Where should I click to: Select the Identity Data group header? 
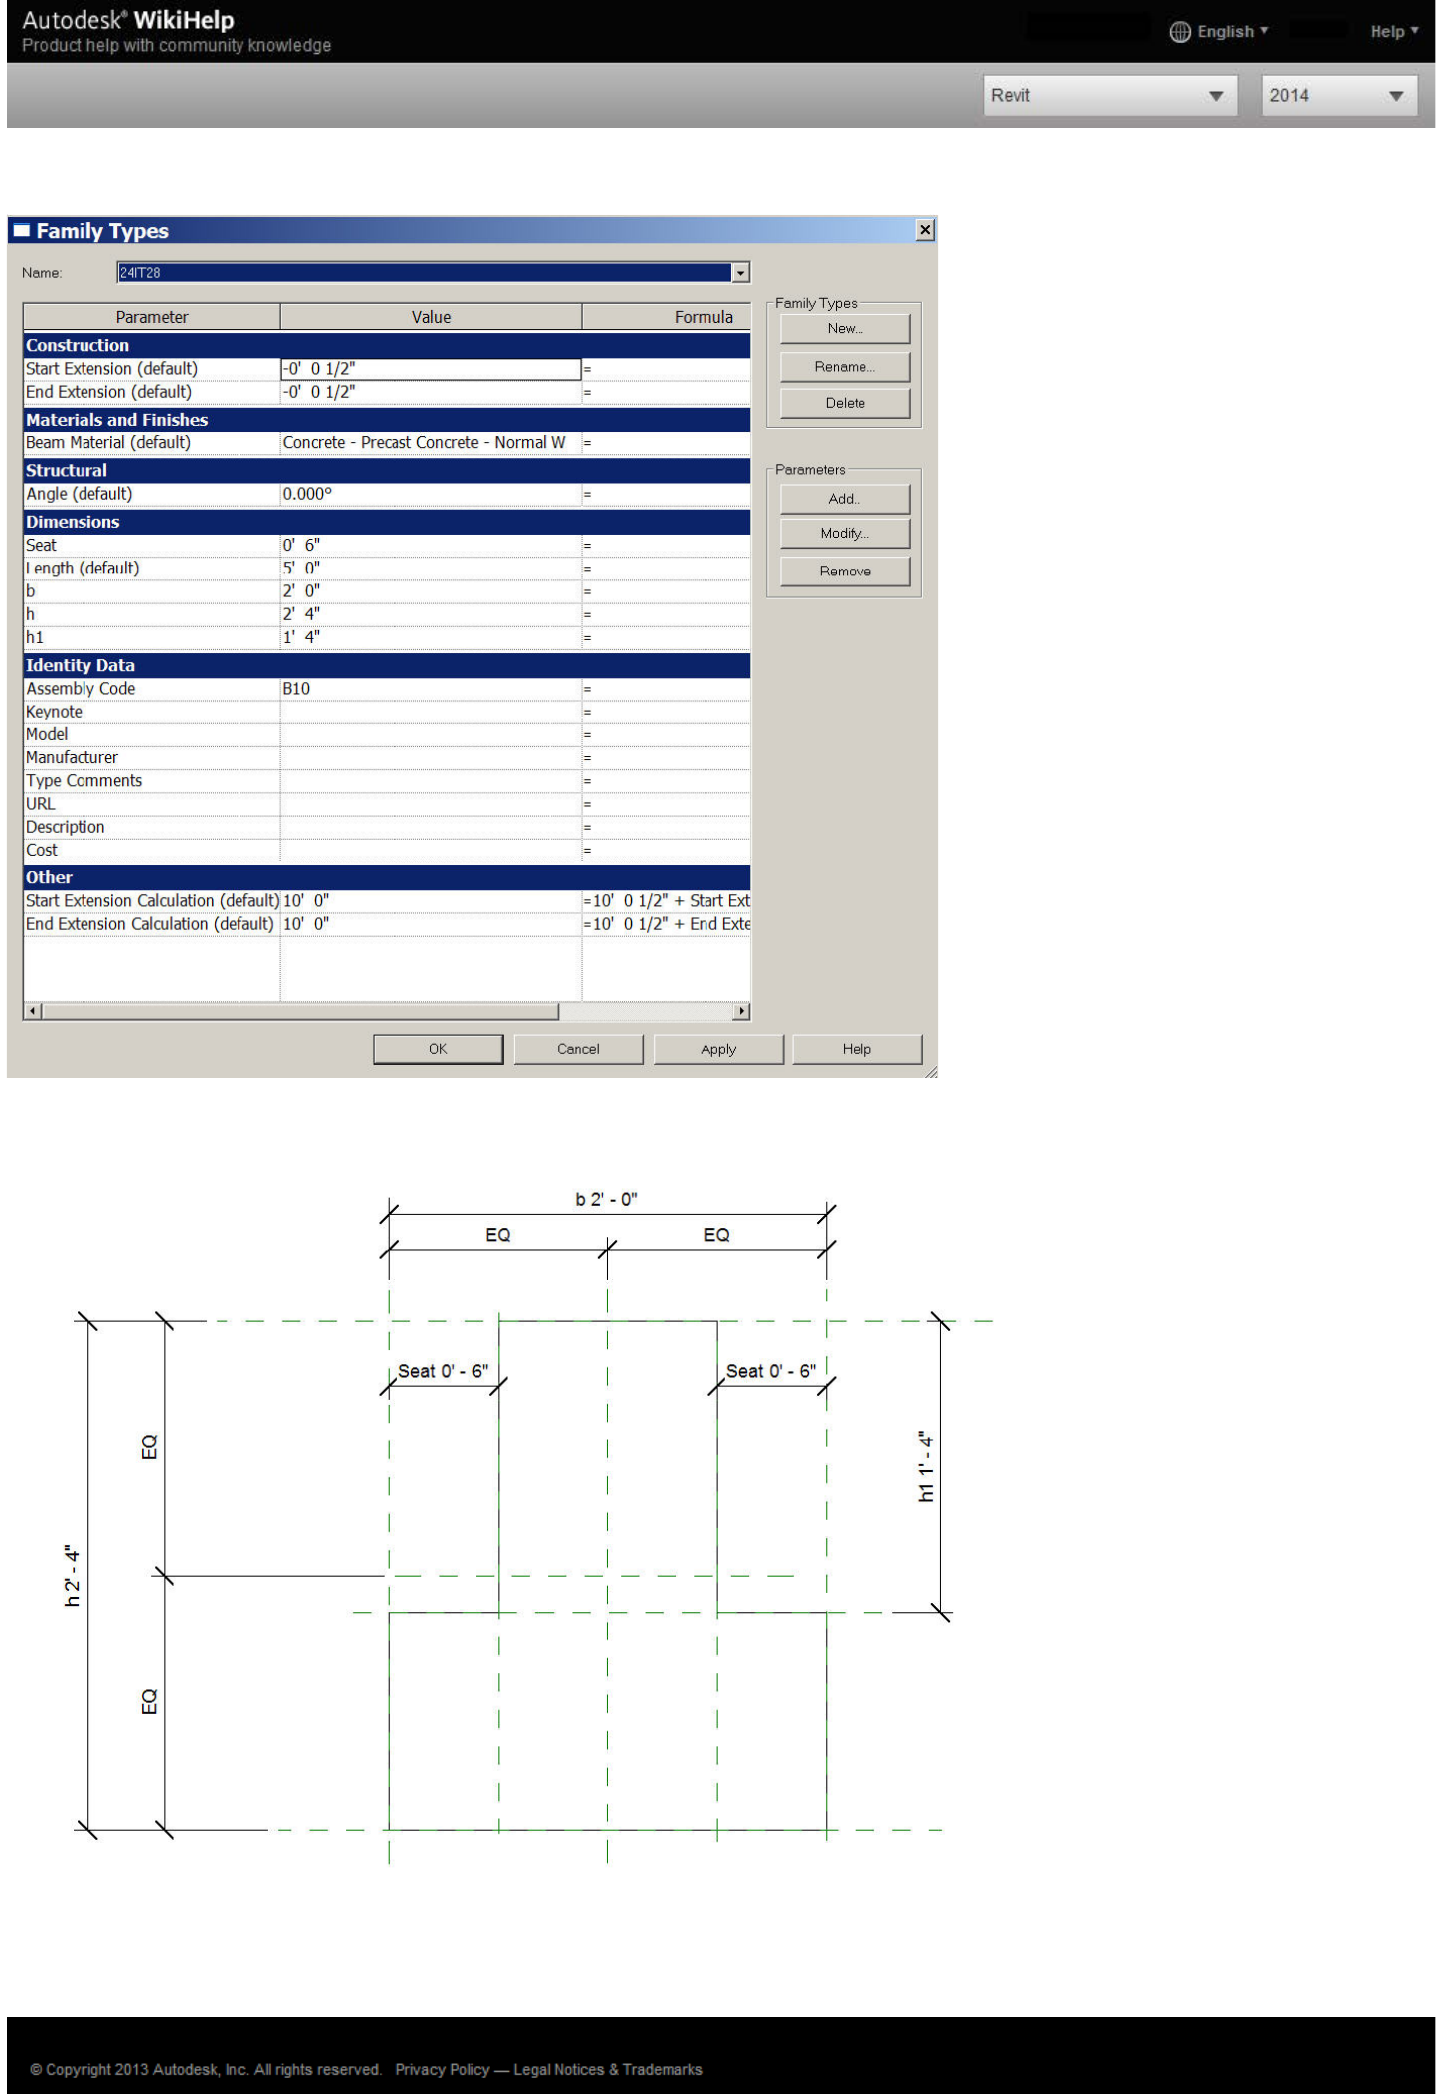(x=387, y=665)
